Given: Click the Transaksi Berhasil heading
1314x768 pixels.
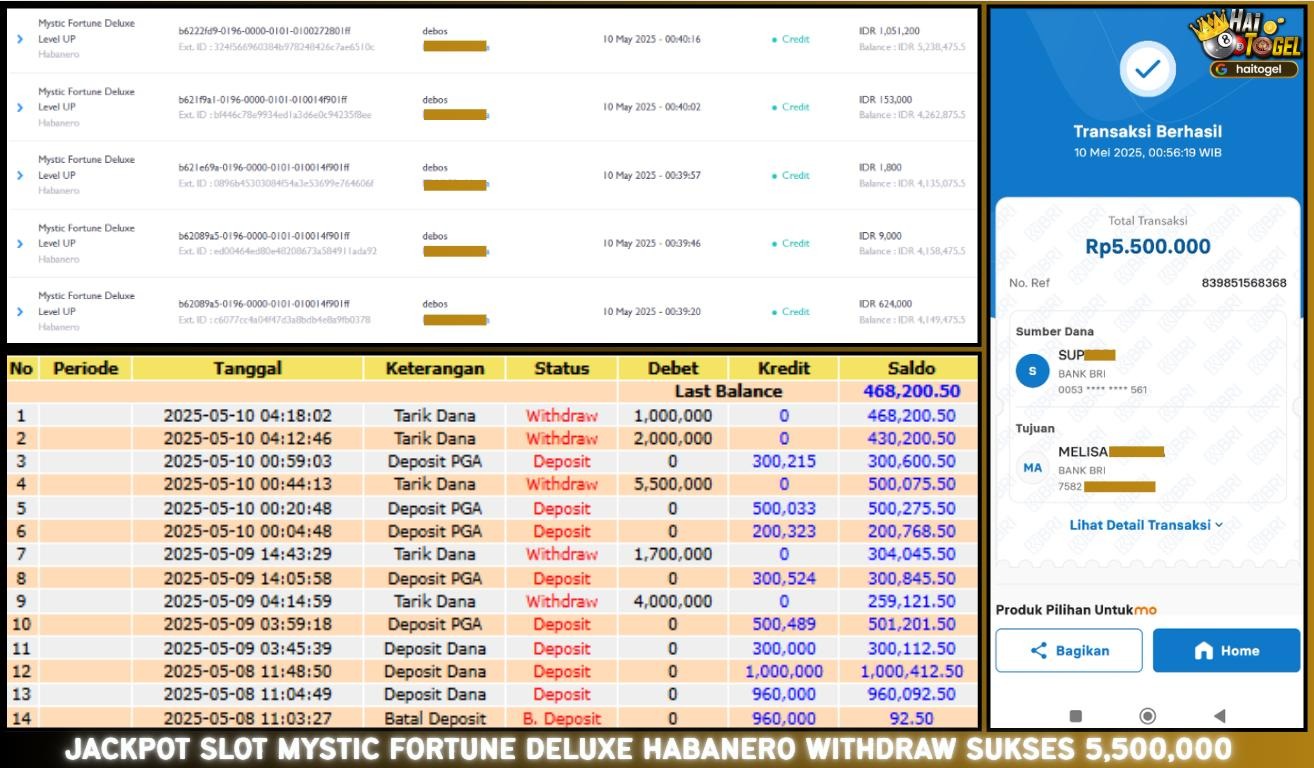Looking at the screenshot, I should [1148, 131].
